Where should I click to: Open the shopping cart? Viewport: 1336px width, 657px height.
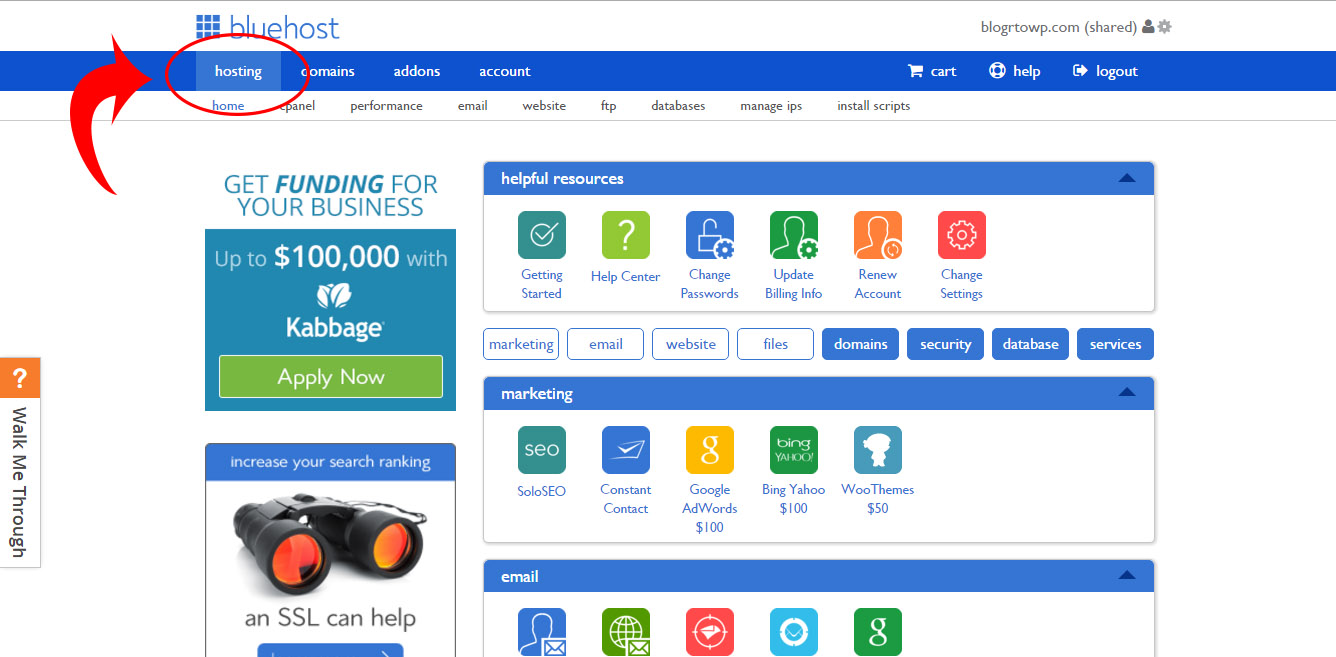[931, 71]
